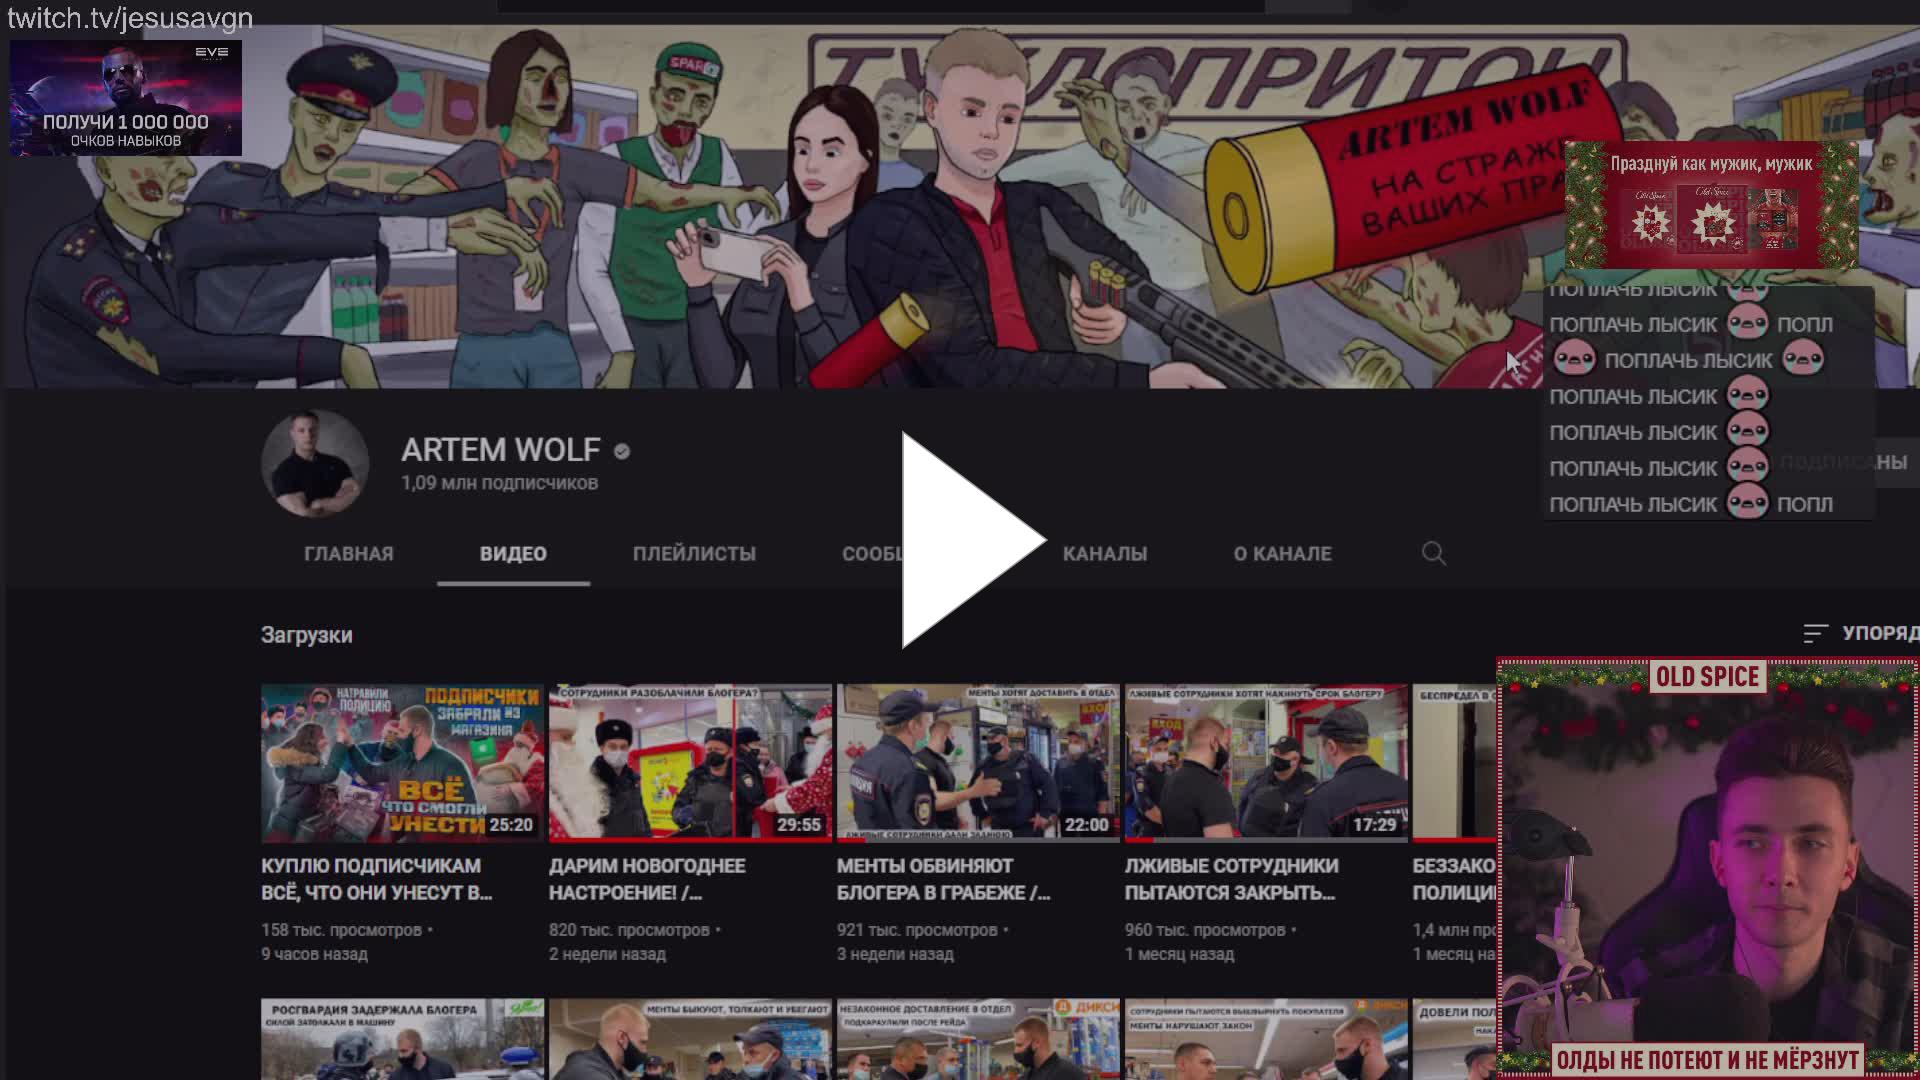Click the EVE Online ad banner

[126, 98]
